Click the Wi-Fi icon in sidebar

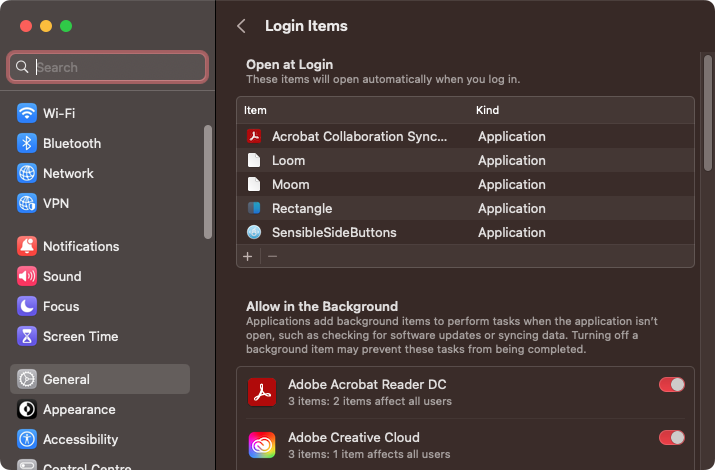pyautogui.click(x=27, y=113)
